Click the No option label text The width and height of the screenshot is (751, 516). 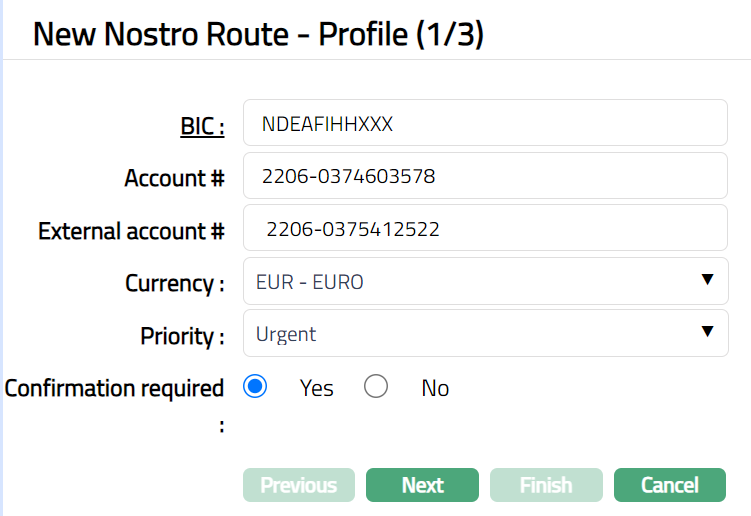click(x=435, y=388)
